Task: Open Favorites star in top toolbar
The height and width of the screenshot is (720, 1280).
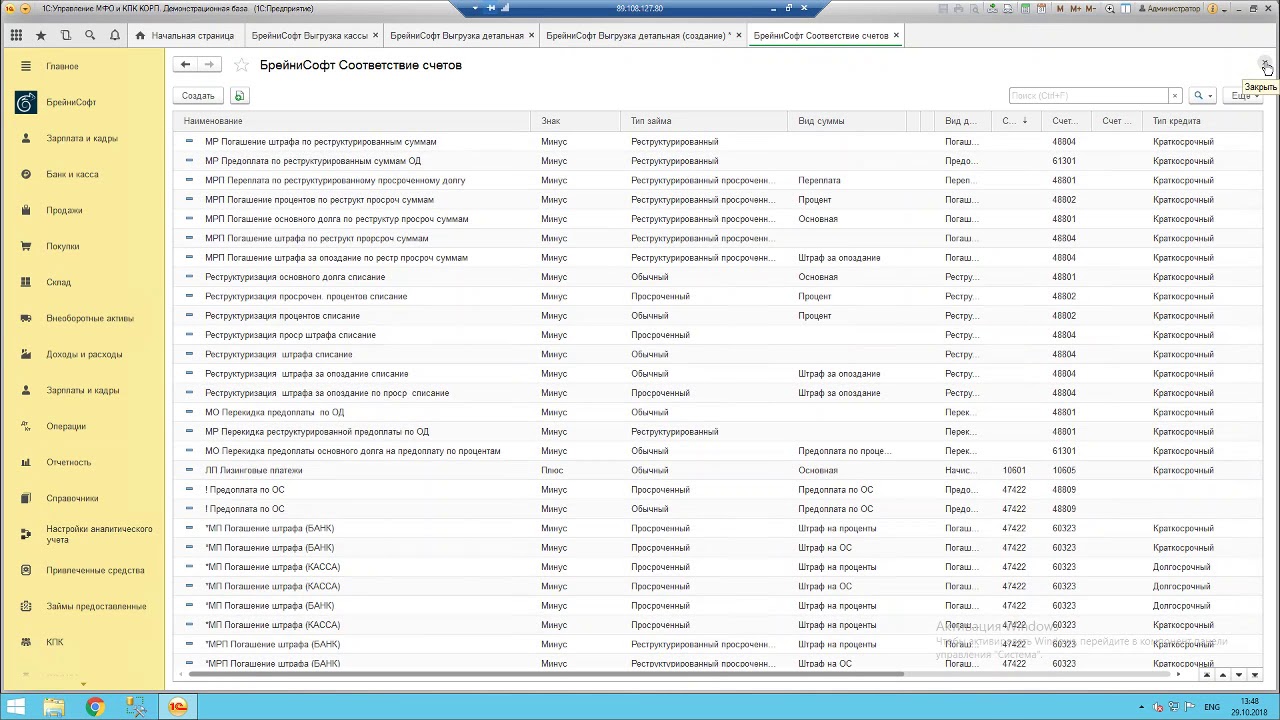Action: click(41, 35)
